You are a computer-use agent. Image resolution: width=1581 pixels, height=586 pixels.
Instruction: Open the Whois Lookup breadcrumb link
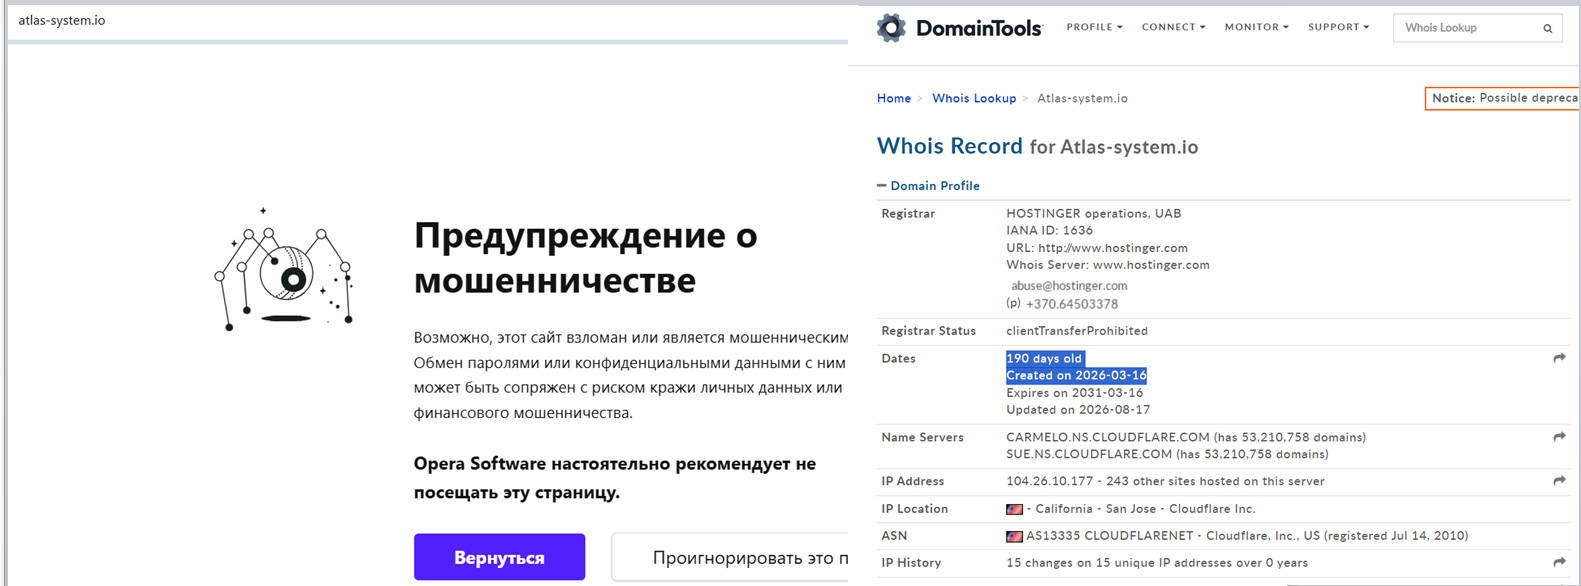click(x=974, y=98)
